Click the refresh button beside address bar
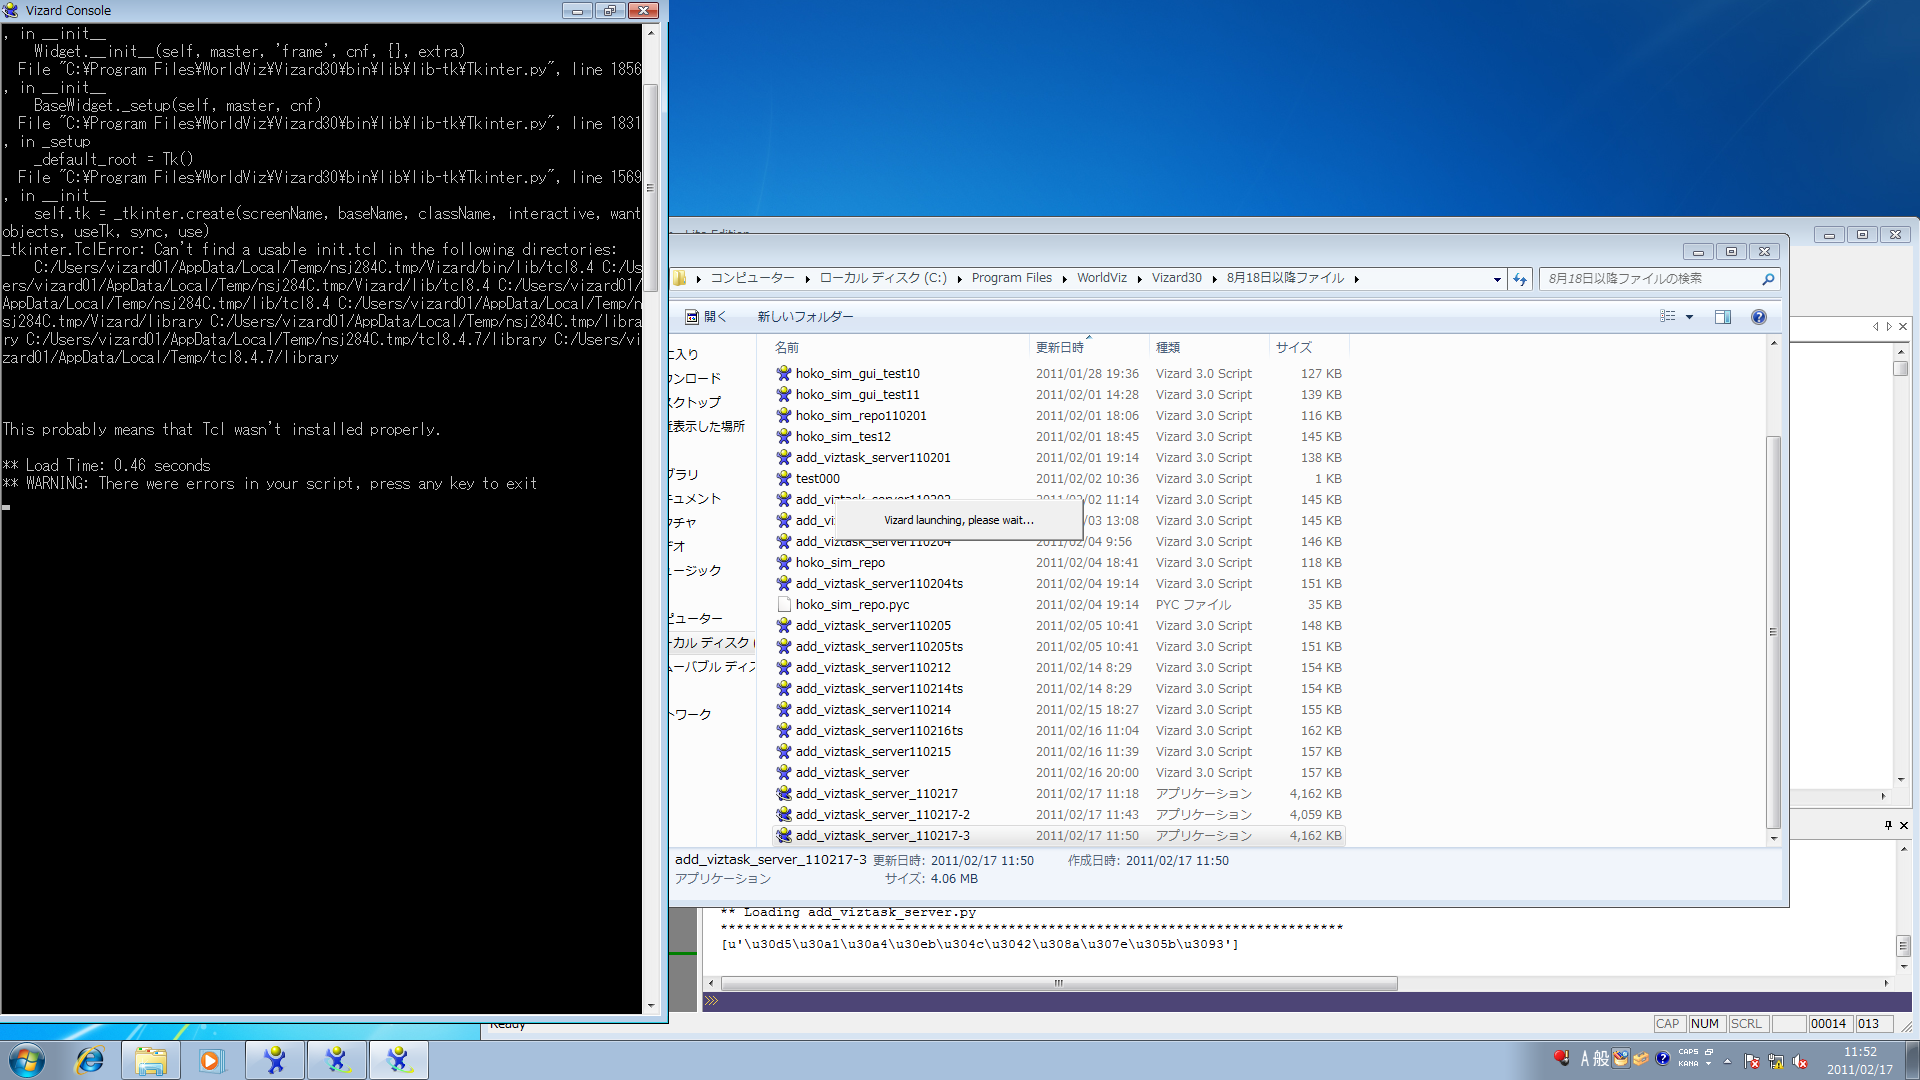This screenshot has height=1080, width=1920. tap(1520, 279)
